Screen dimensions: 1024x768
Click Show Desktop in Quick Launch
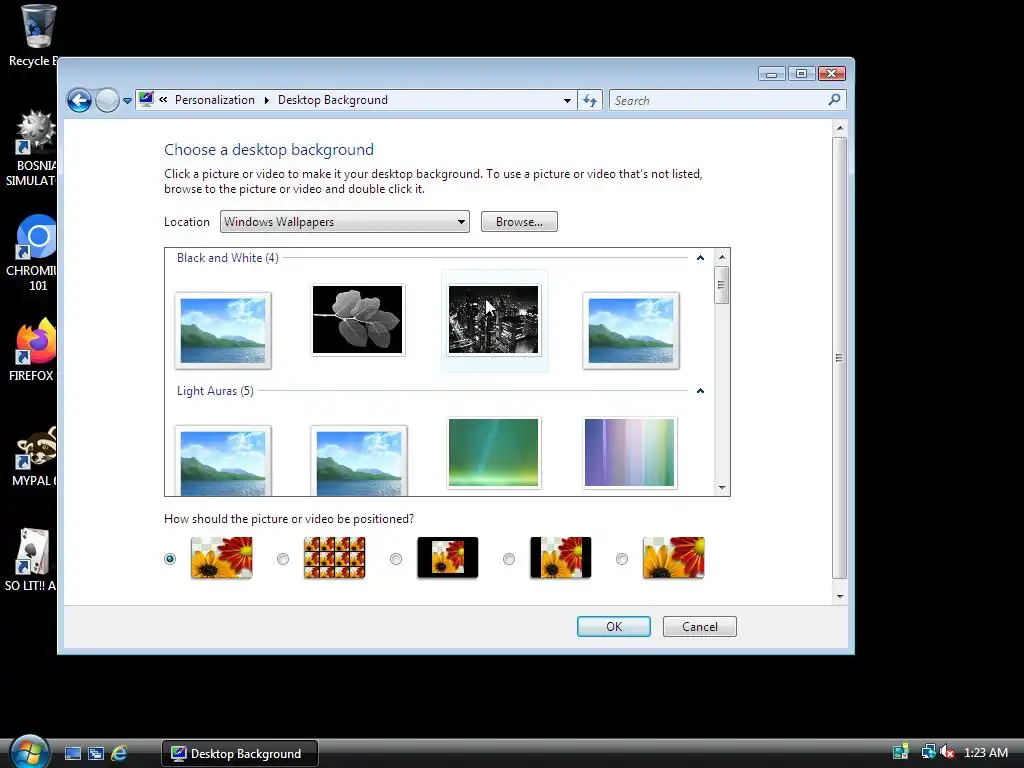[73, 754]
